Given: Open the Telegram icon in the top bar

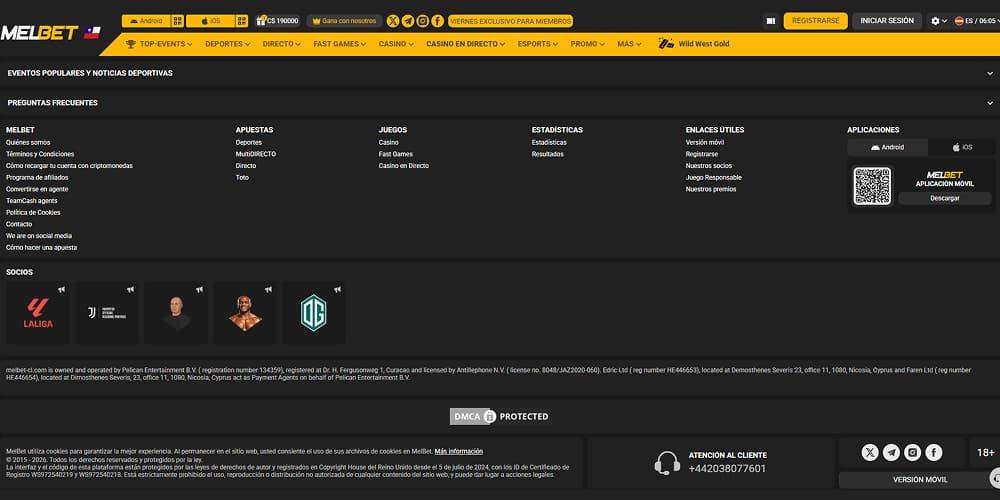Looking at the screenshot, I should coord(408,21).
